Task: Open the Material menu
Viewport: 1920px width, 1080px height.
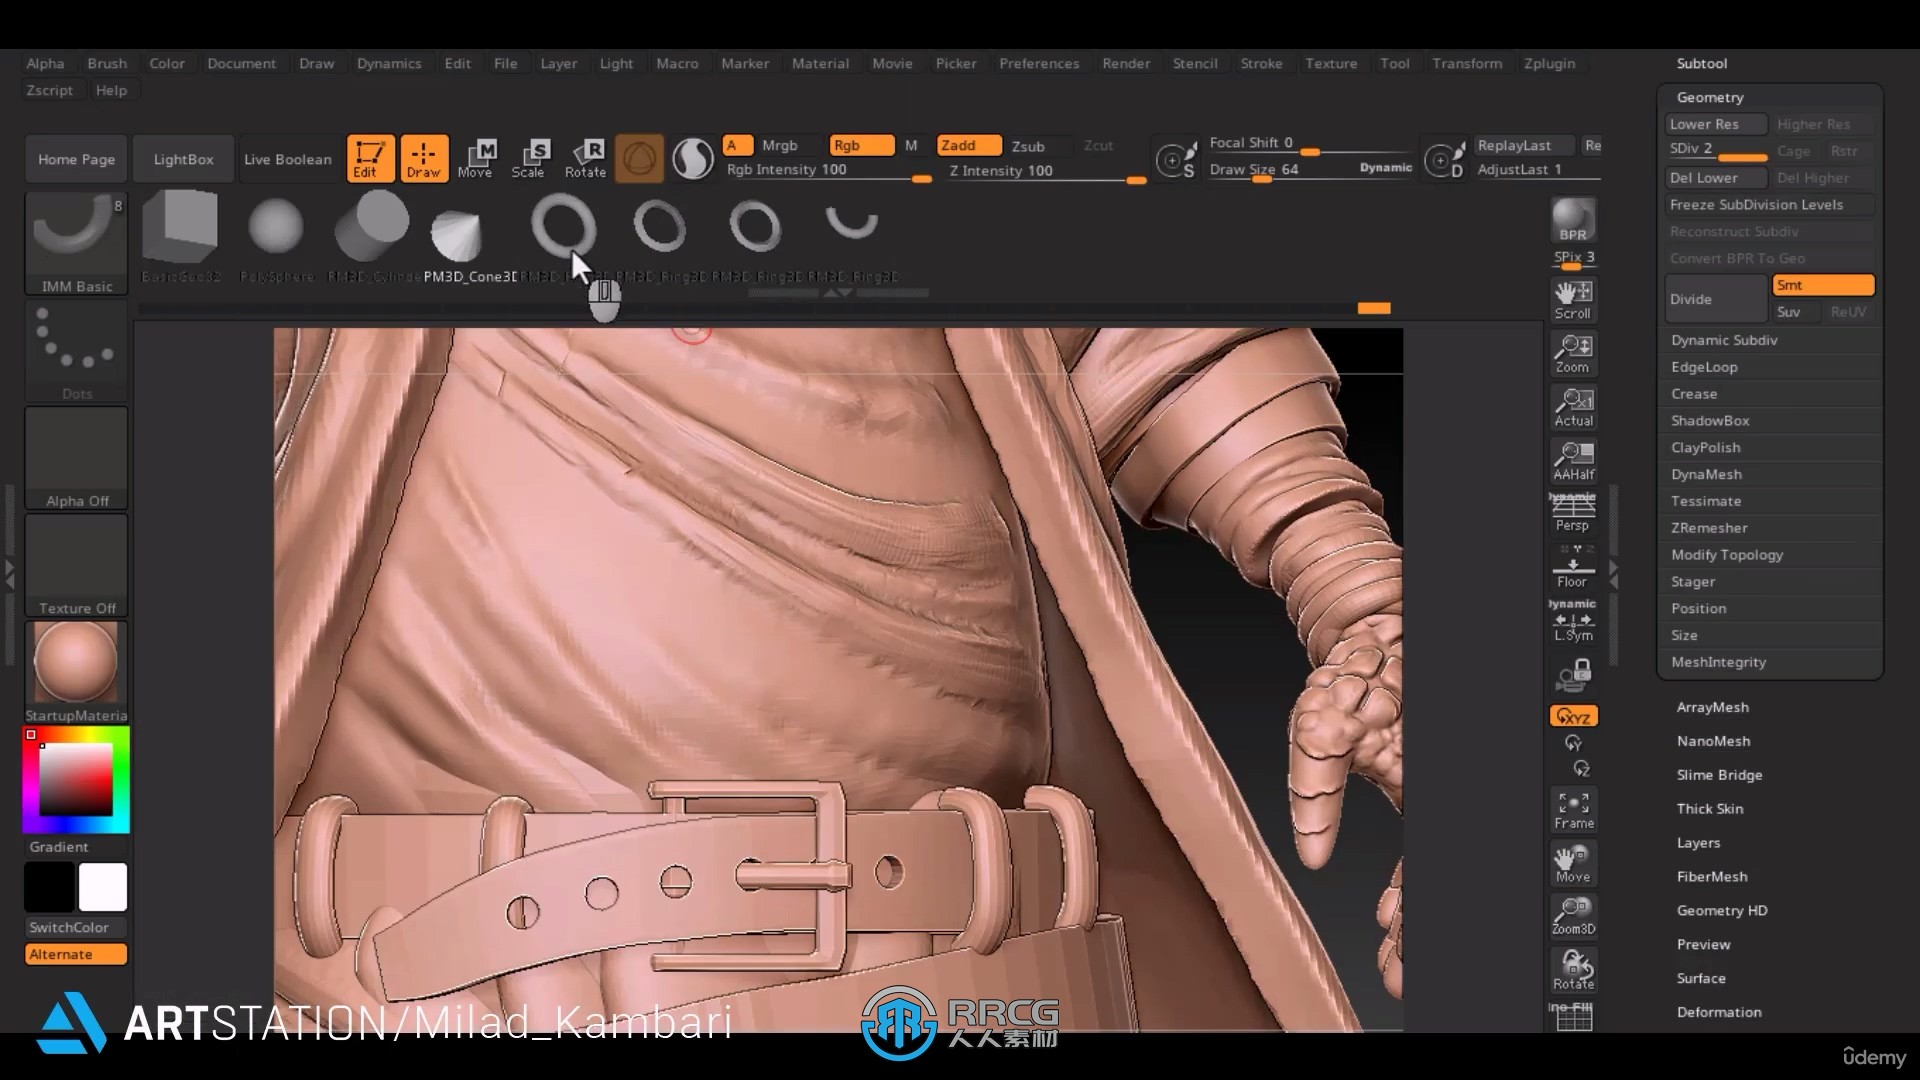Action: pos(819,62)
